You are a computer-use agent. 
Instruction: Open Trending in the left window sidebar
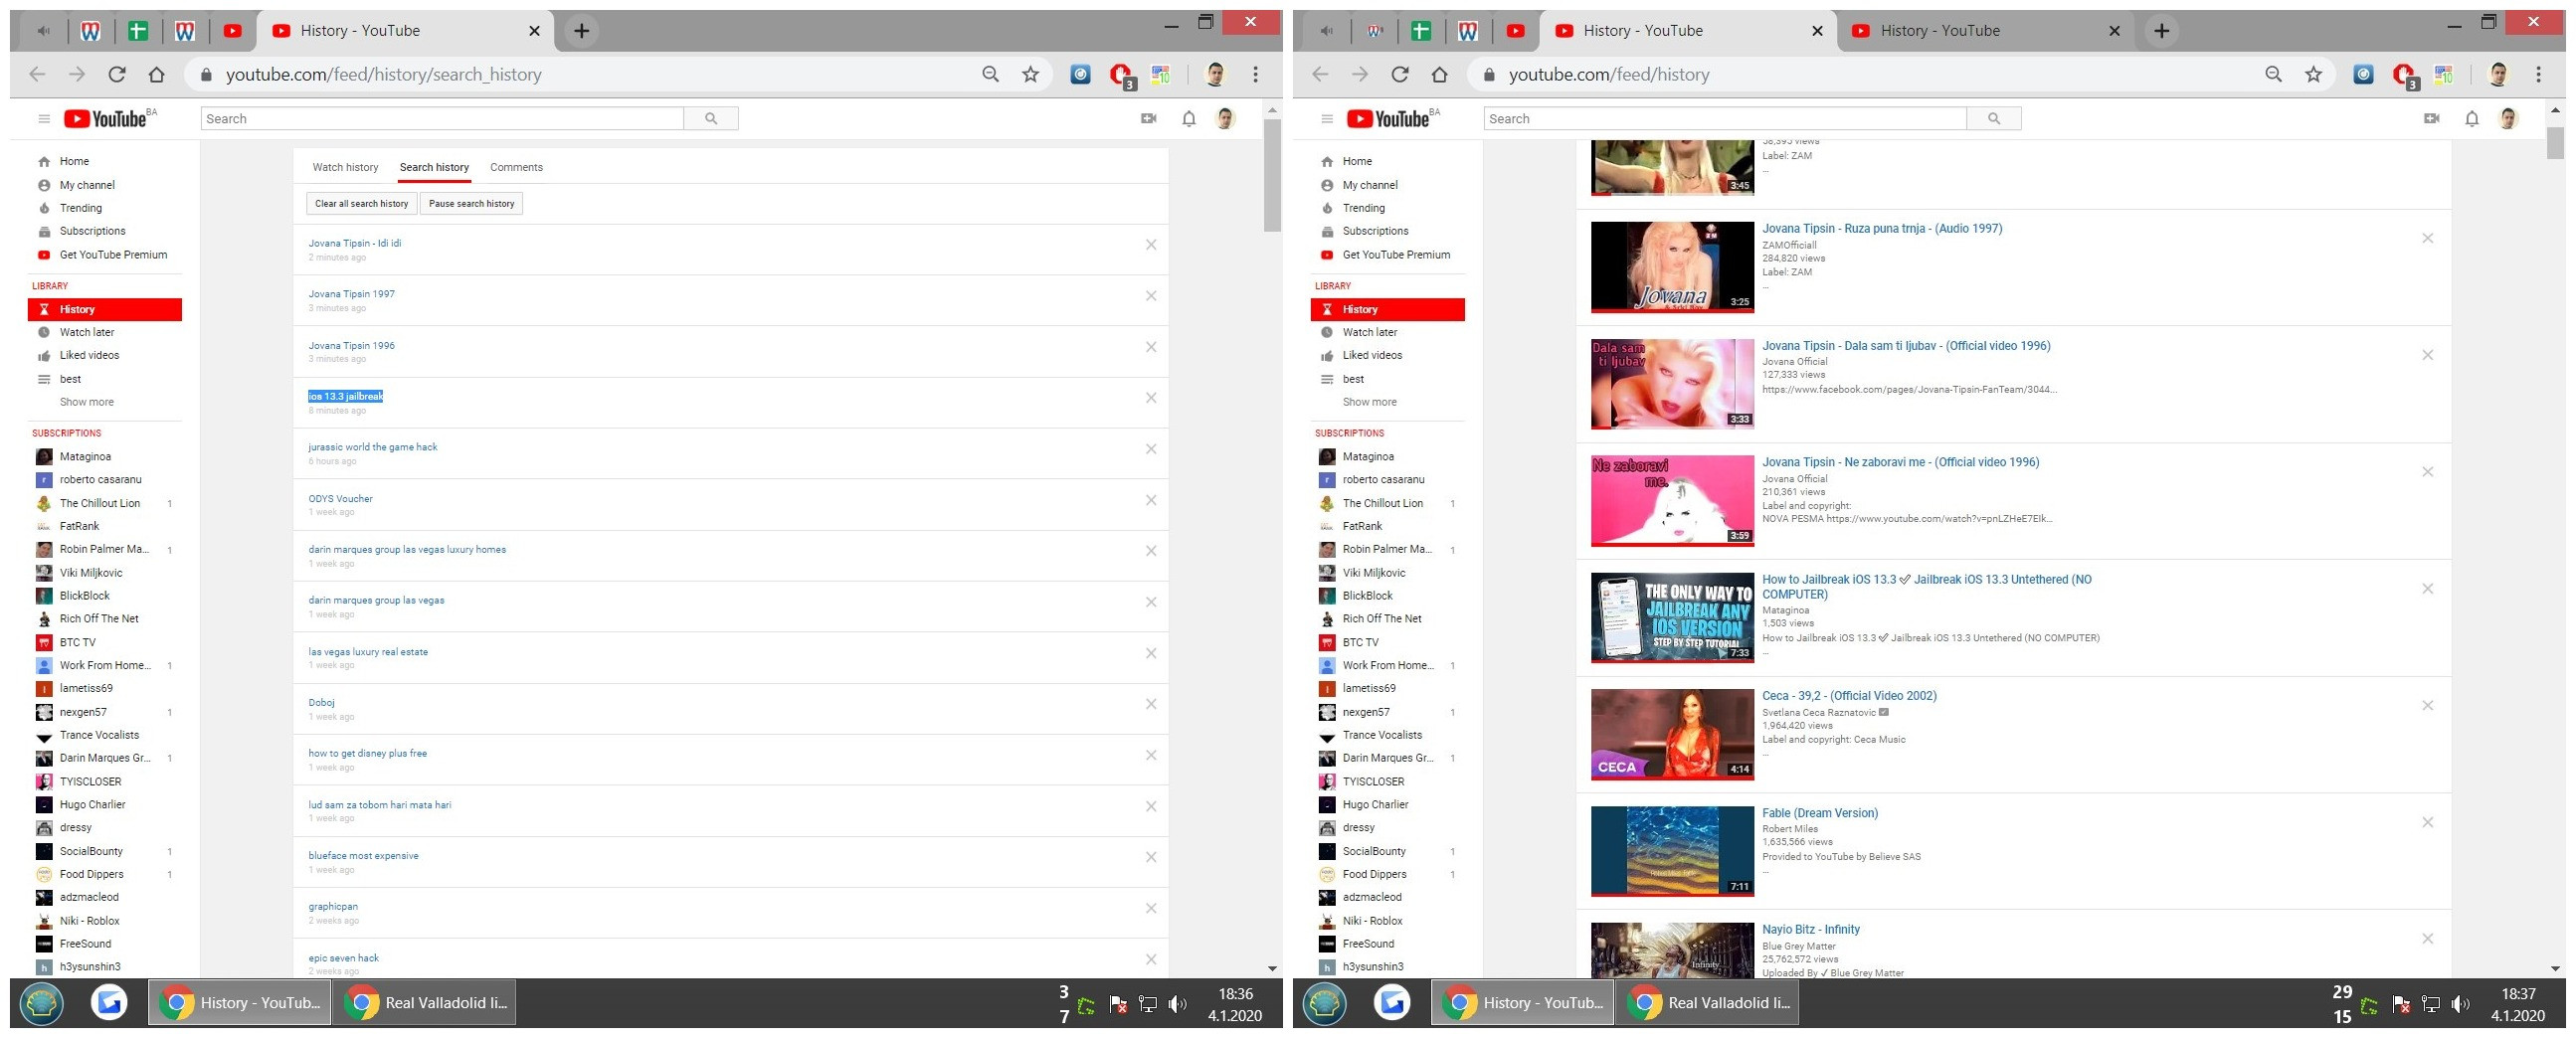point(81,208)
